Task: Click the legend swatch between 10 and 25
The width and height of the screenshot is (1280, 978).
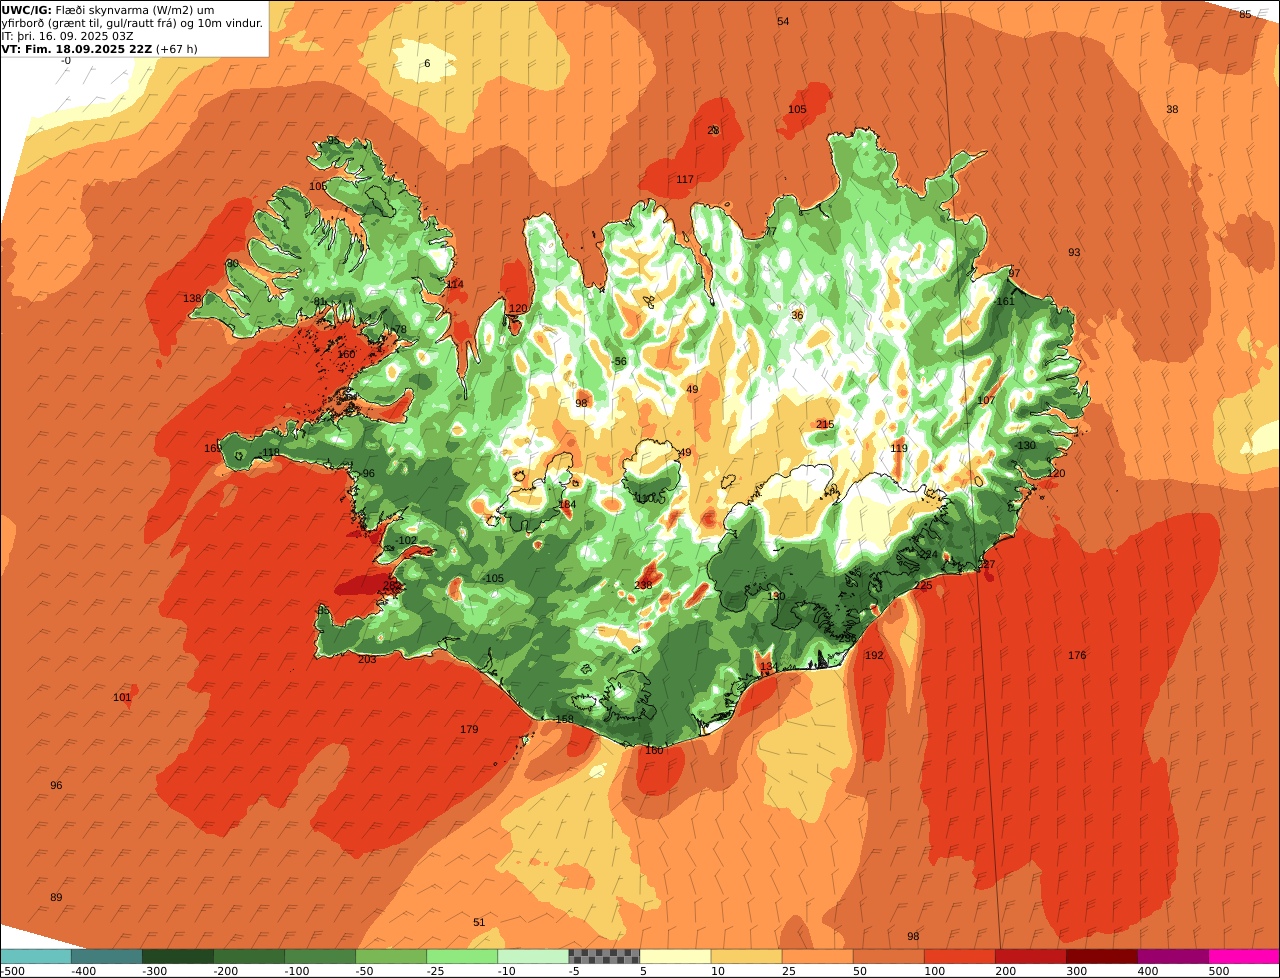Action: [745, 956]
